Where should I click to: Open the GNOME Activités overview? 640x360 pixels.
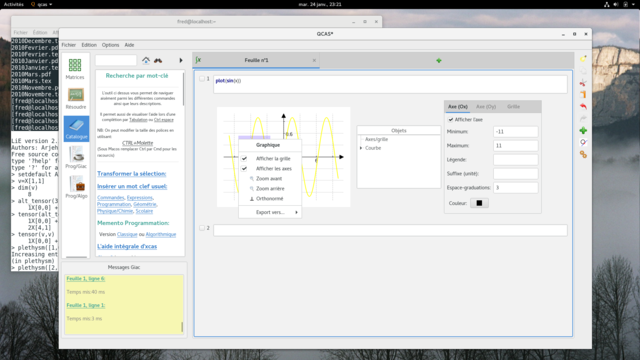tap(13, 4)
